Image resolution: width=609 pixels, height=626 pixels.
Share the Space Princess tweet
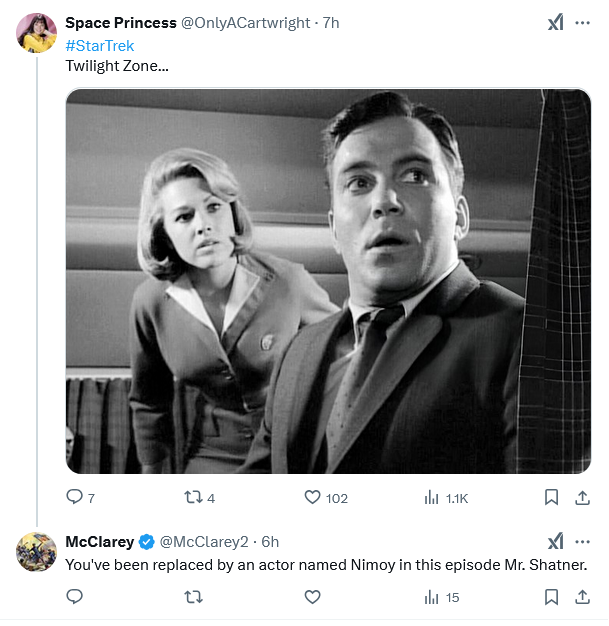tap(582, 497)
